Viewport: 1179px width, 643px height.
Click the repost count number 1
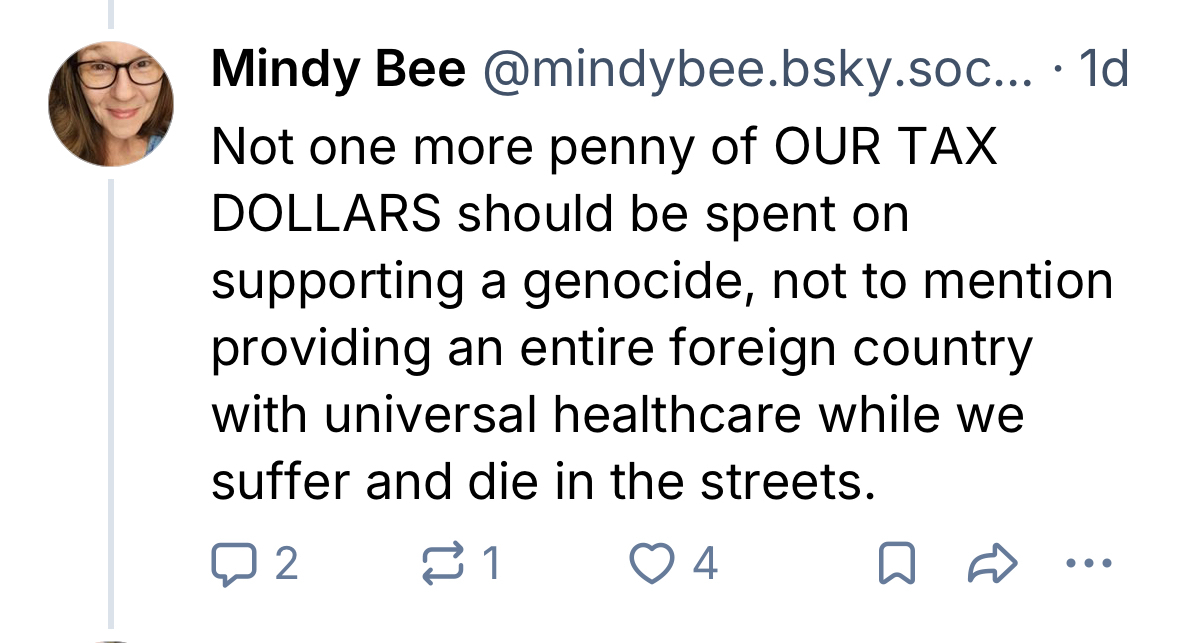pyautogui.click(x=491, y=566)
